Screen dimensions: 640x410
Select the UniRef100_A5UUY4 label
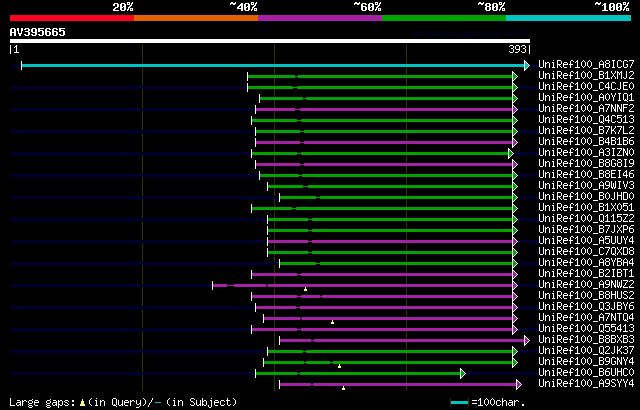point(586,240)
